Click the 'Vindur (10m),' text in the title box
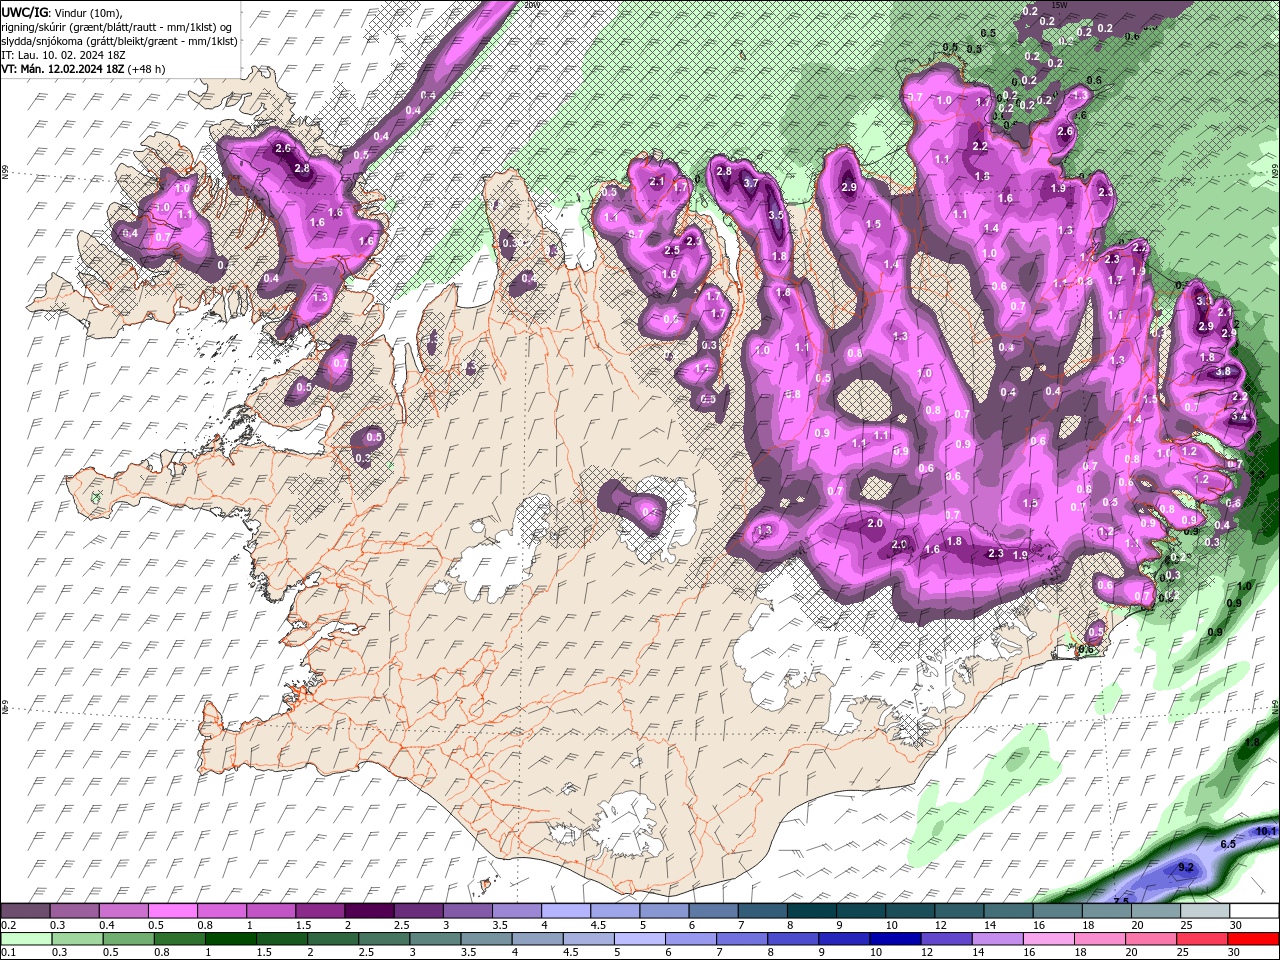The height and width of the screenshot is (960, 1280). pyautogui.click(x=88, y=13)
